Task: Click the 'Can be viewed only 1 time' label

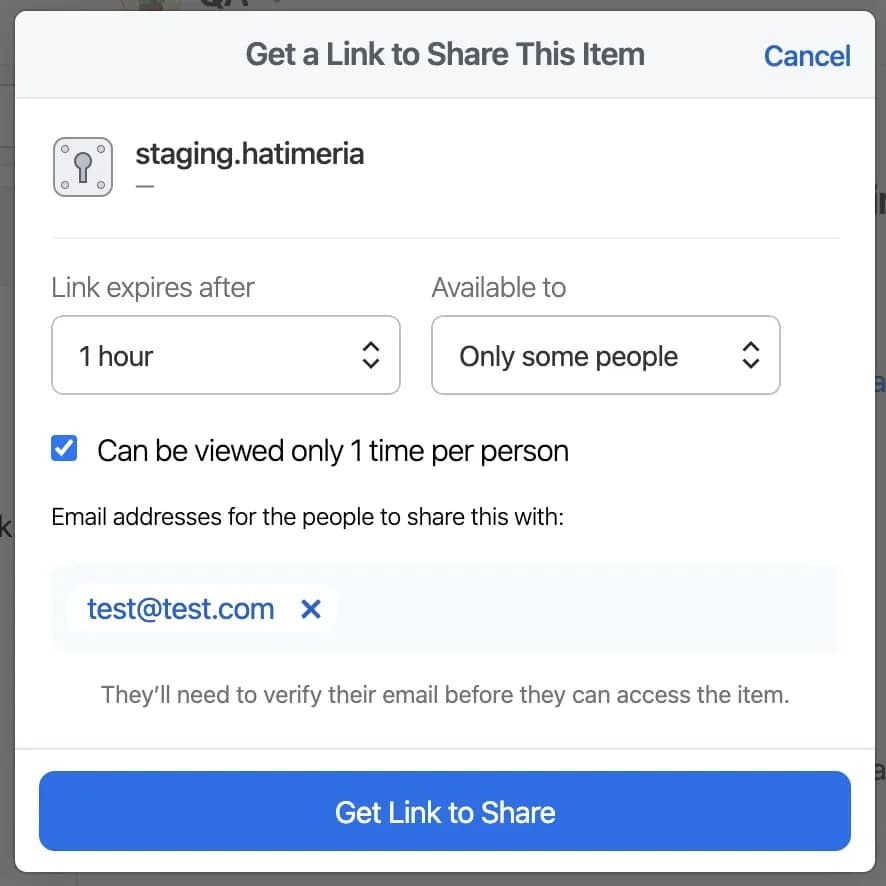Action: pyautogui.click(x=332, y=451)
